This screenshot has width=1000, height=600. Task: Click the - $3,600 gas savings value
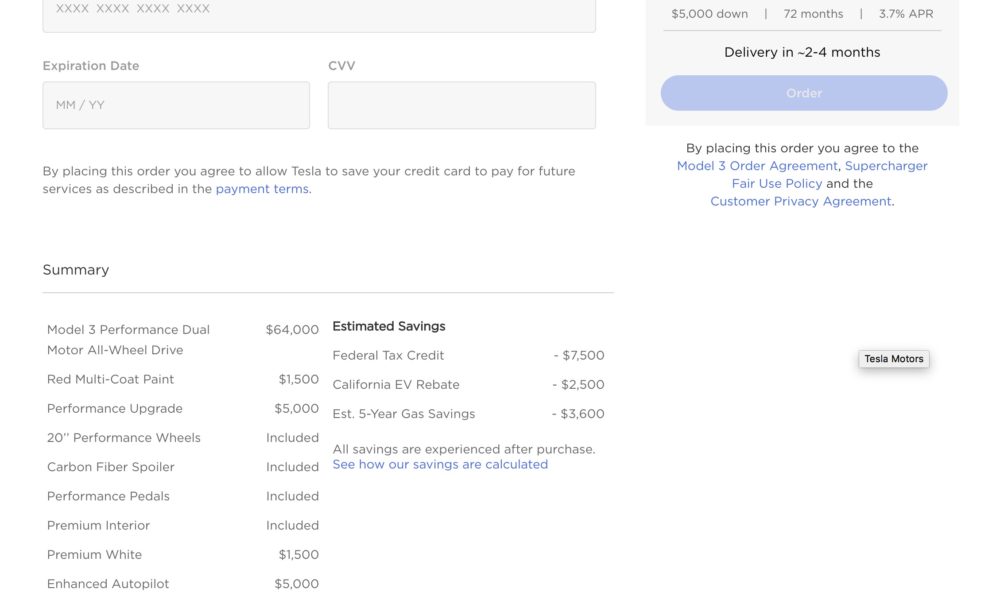pyautogui.click(x=578, y=414)
